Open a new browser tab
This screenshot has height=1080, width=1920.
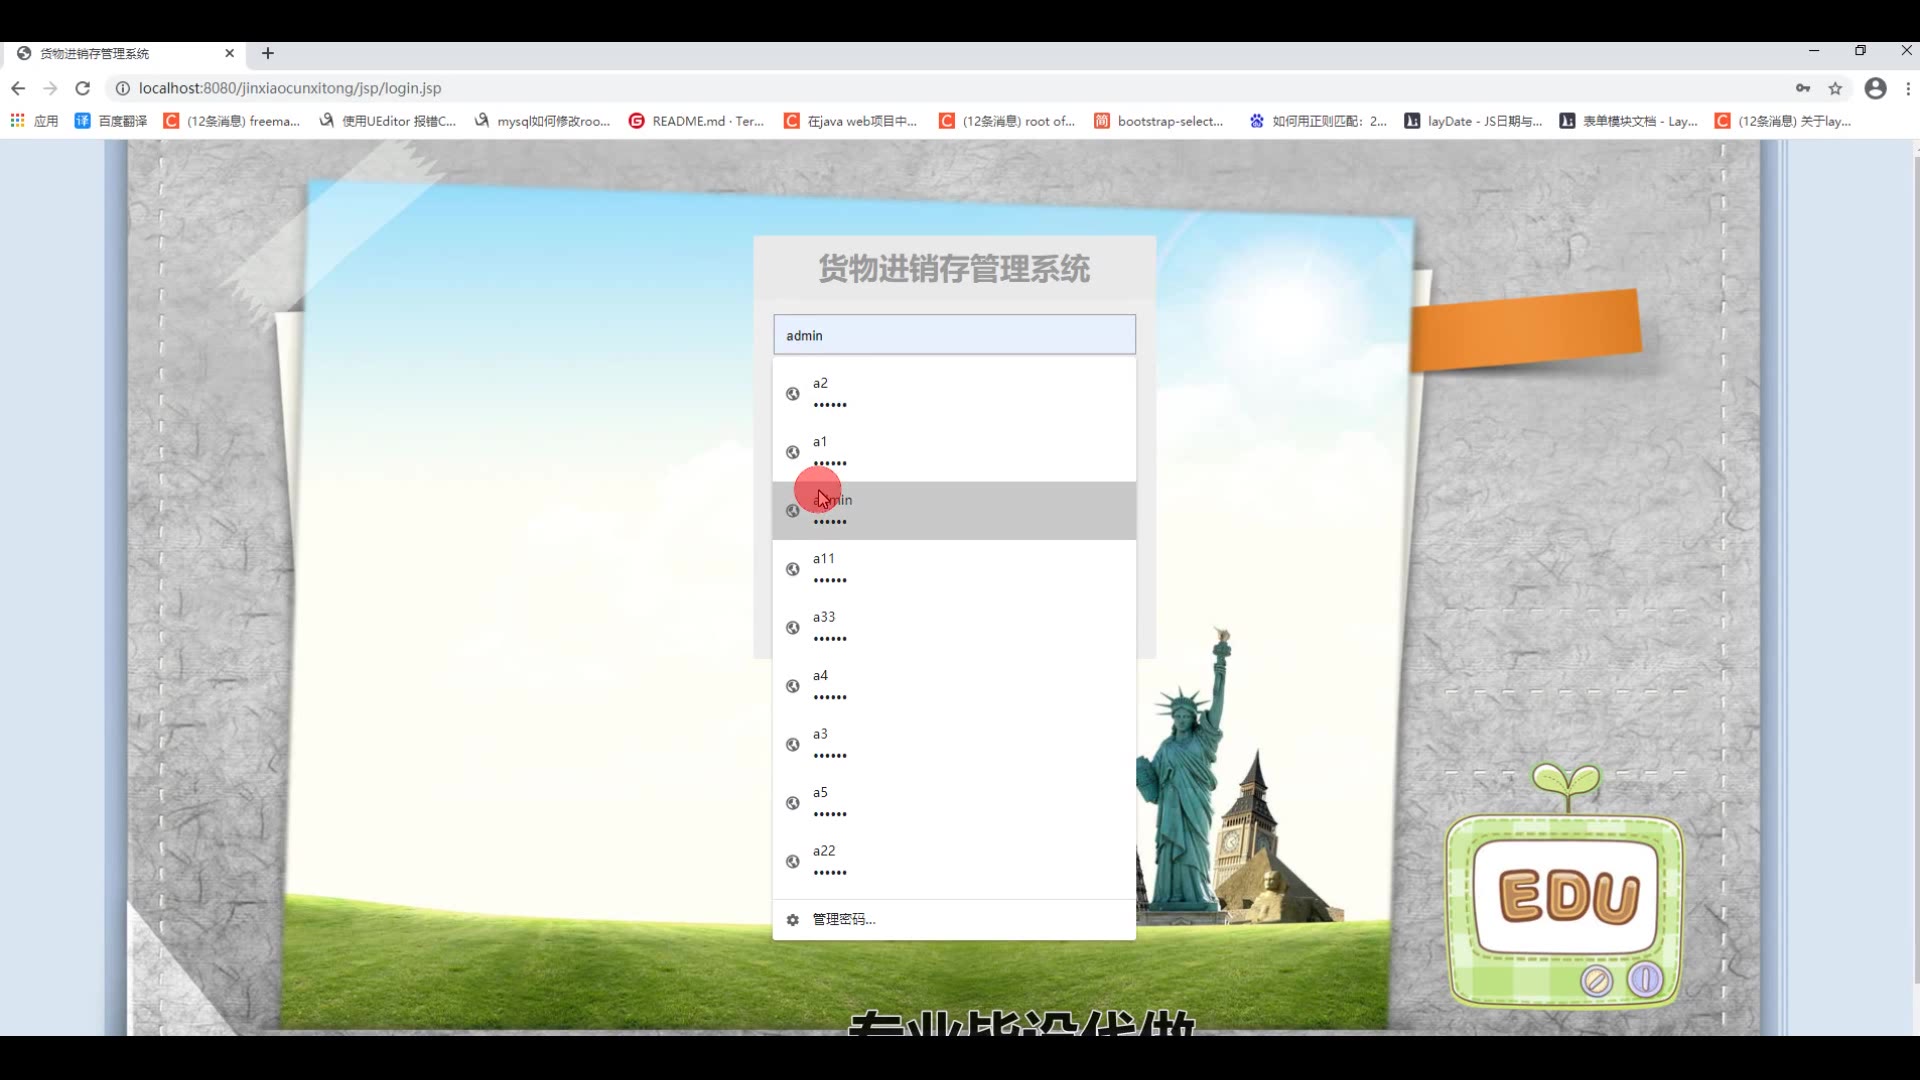[x=268, y=53]
